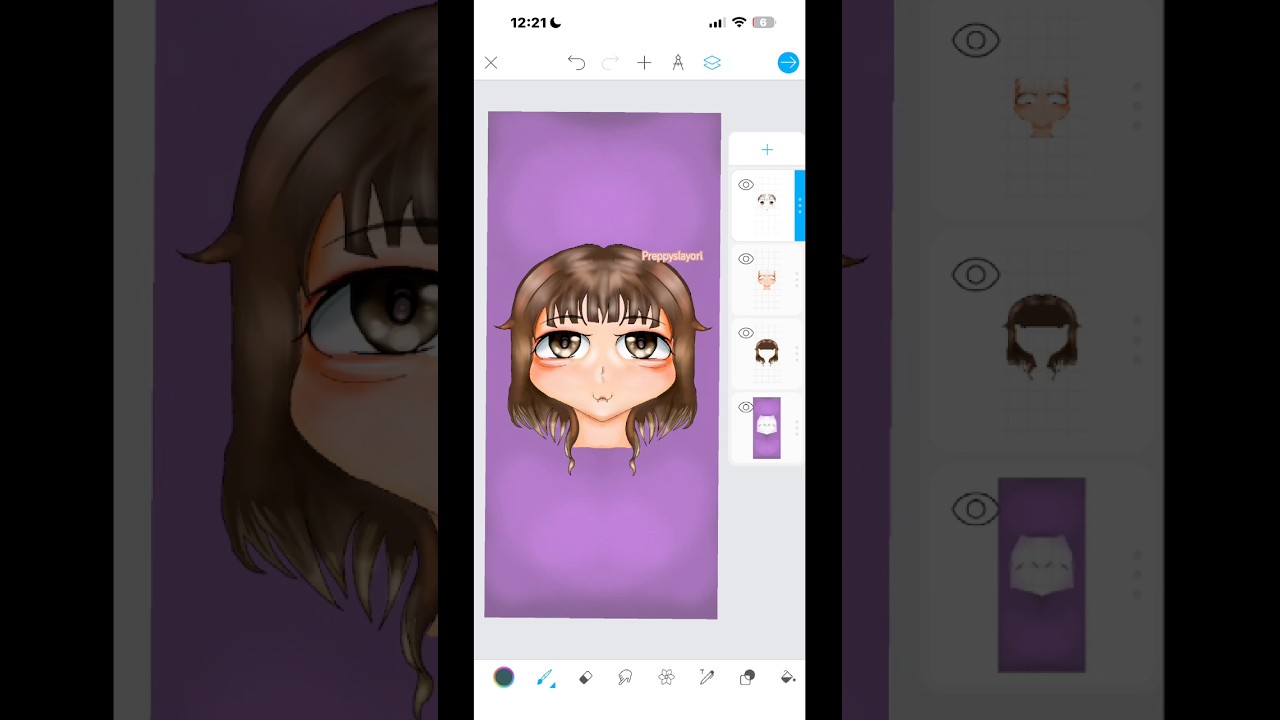Select the pen with text tool
This screenshot has width=1280, height=720.
point(707,677)
